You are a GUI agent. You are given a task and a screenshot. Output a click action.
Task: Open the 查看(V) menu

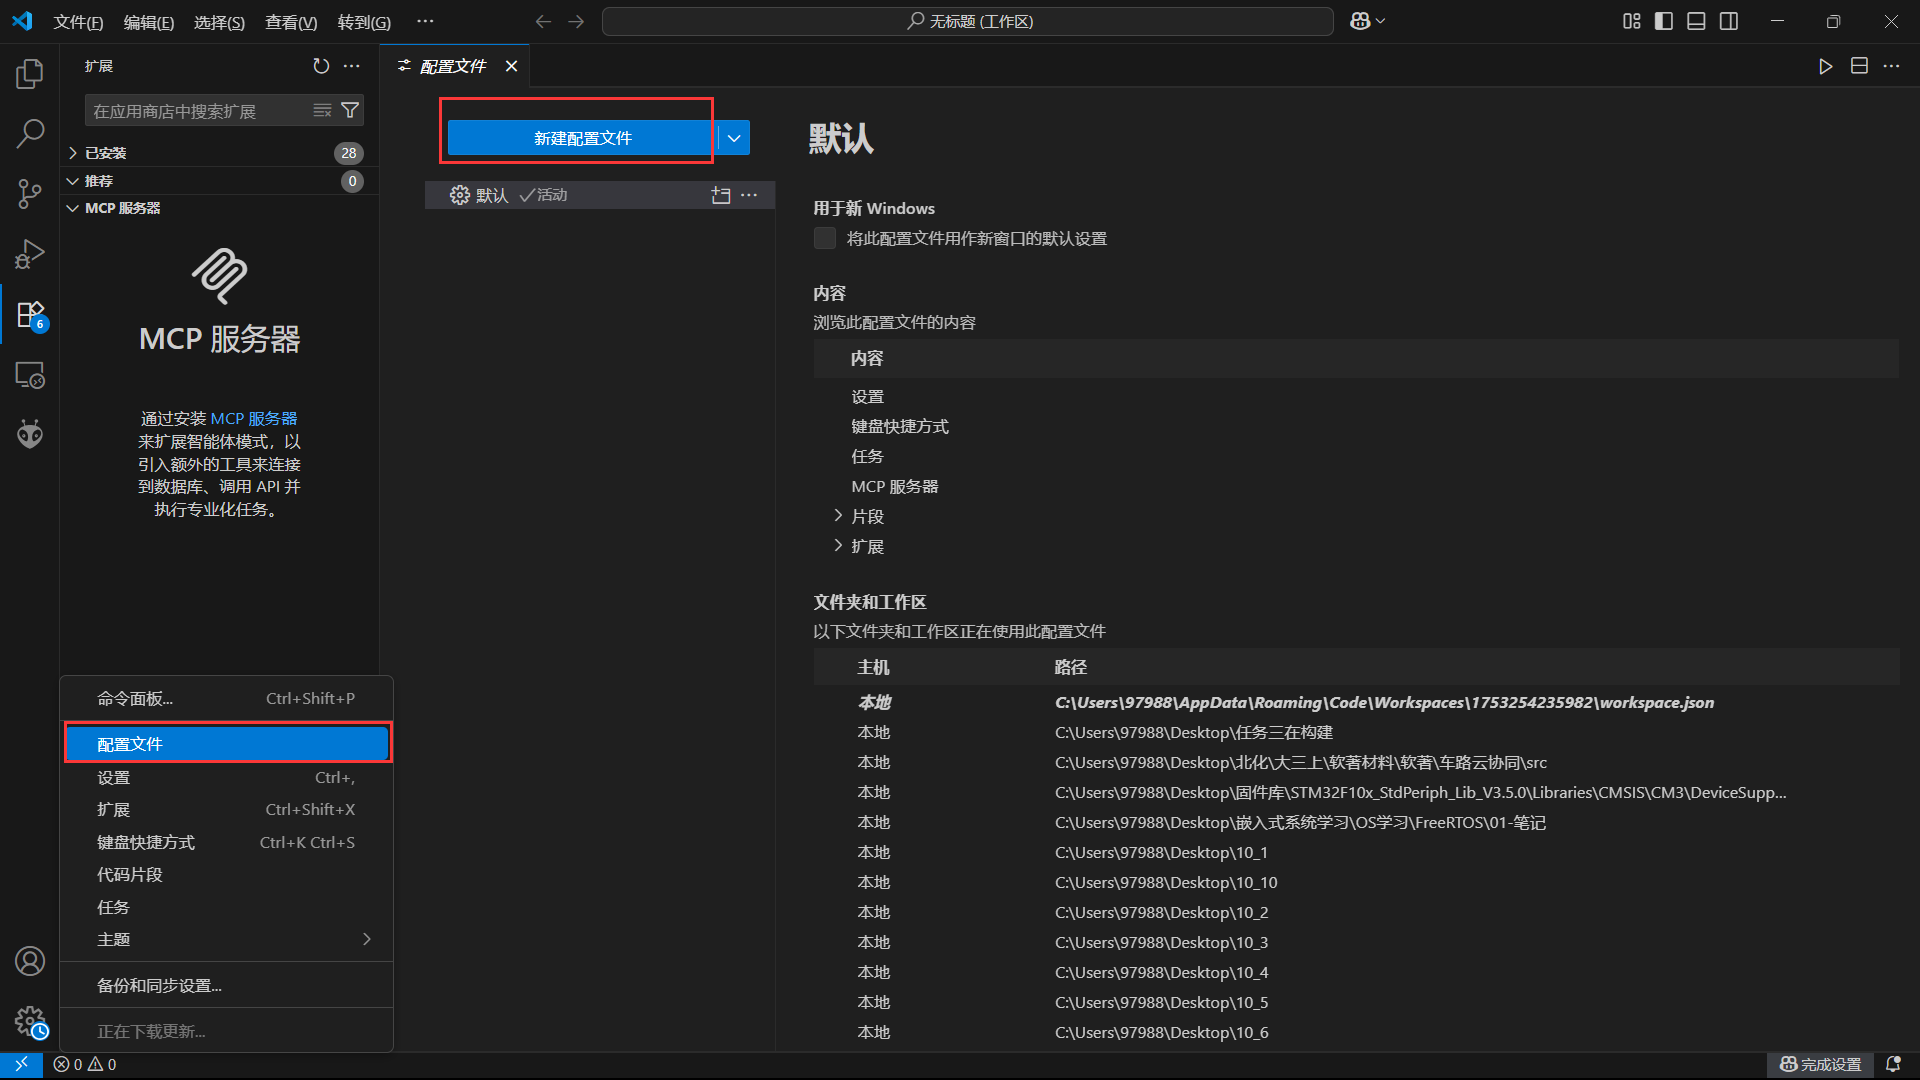point(291,22)
